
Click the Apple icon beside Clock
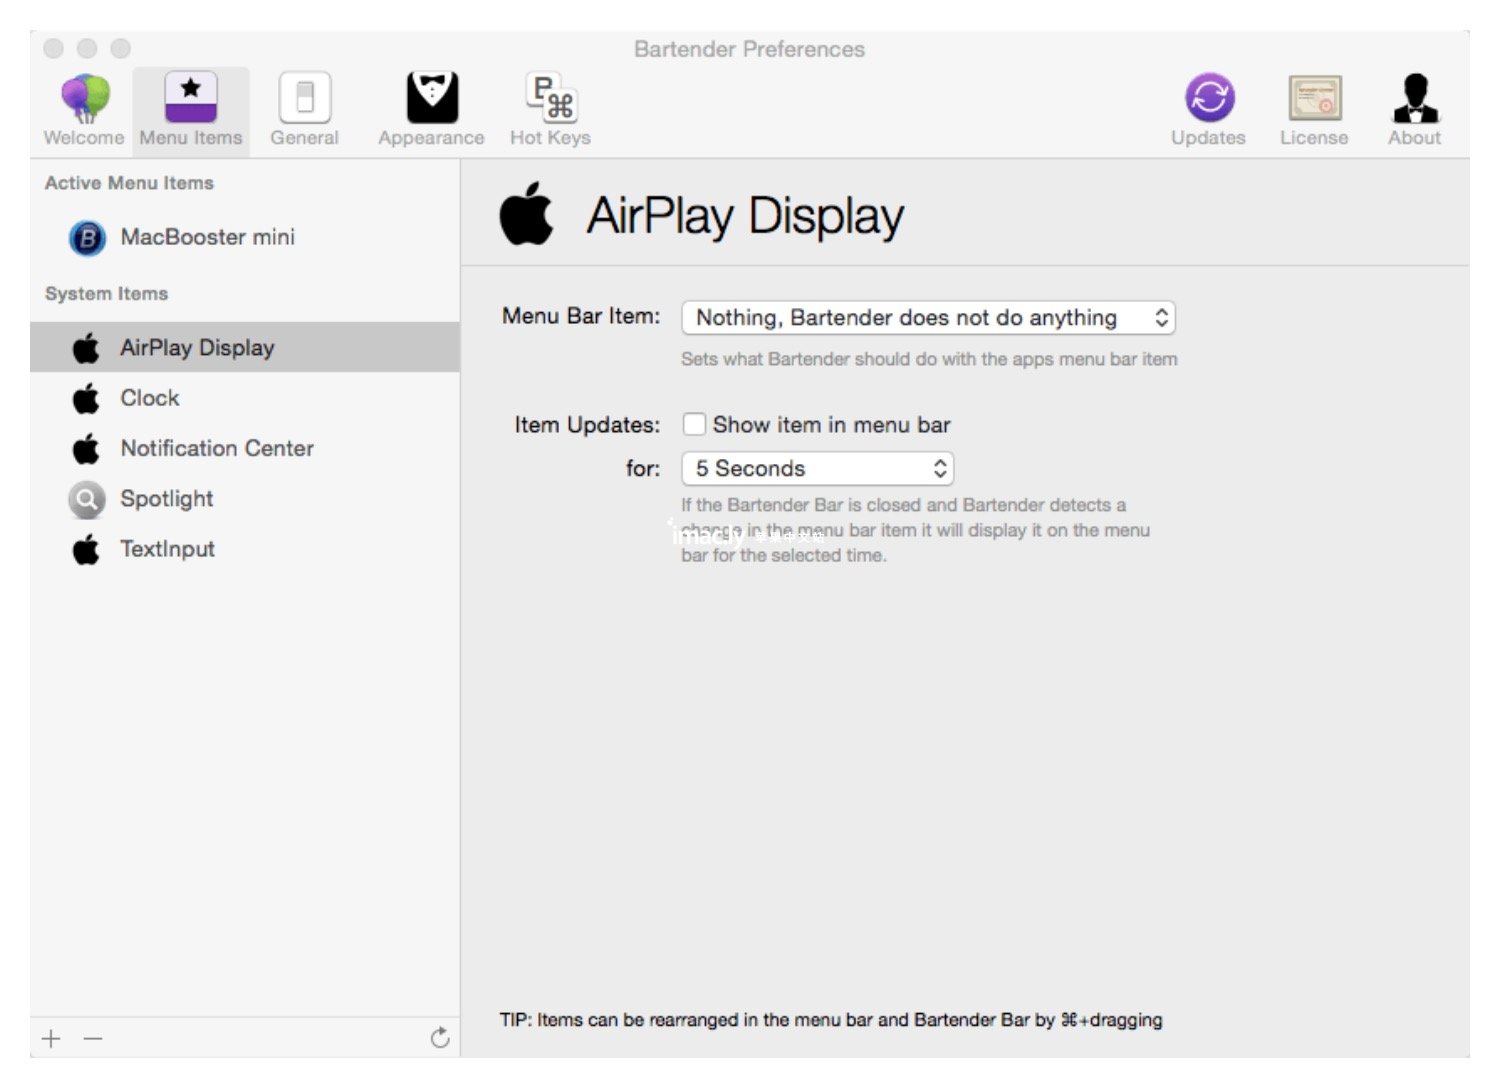point(86,398)
